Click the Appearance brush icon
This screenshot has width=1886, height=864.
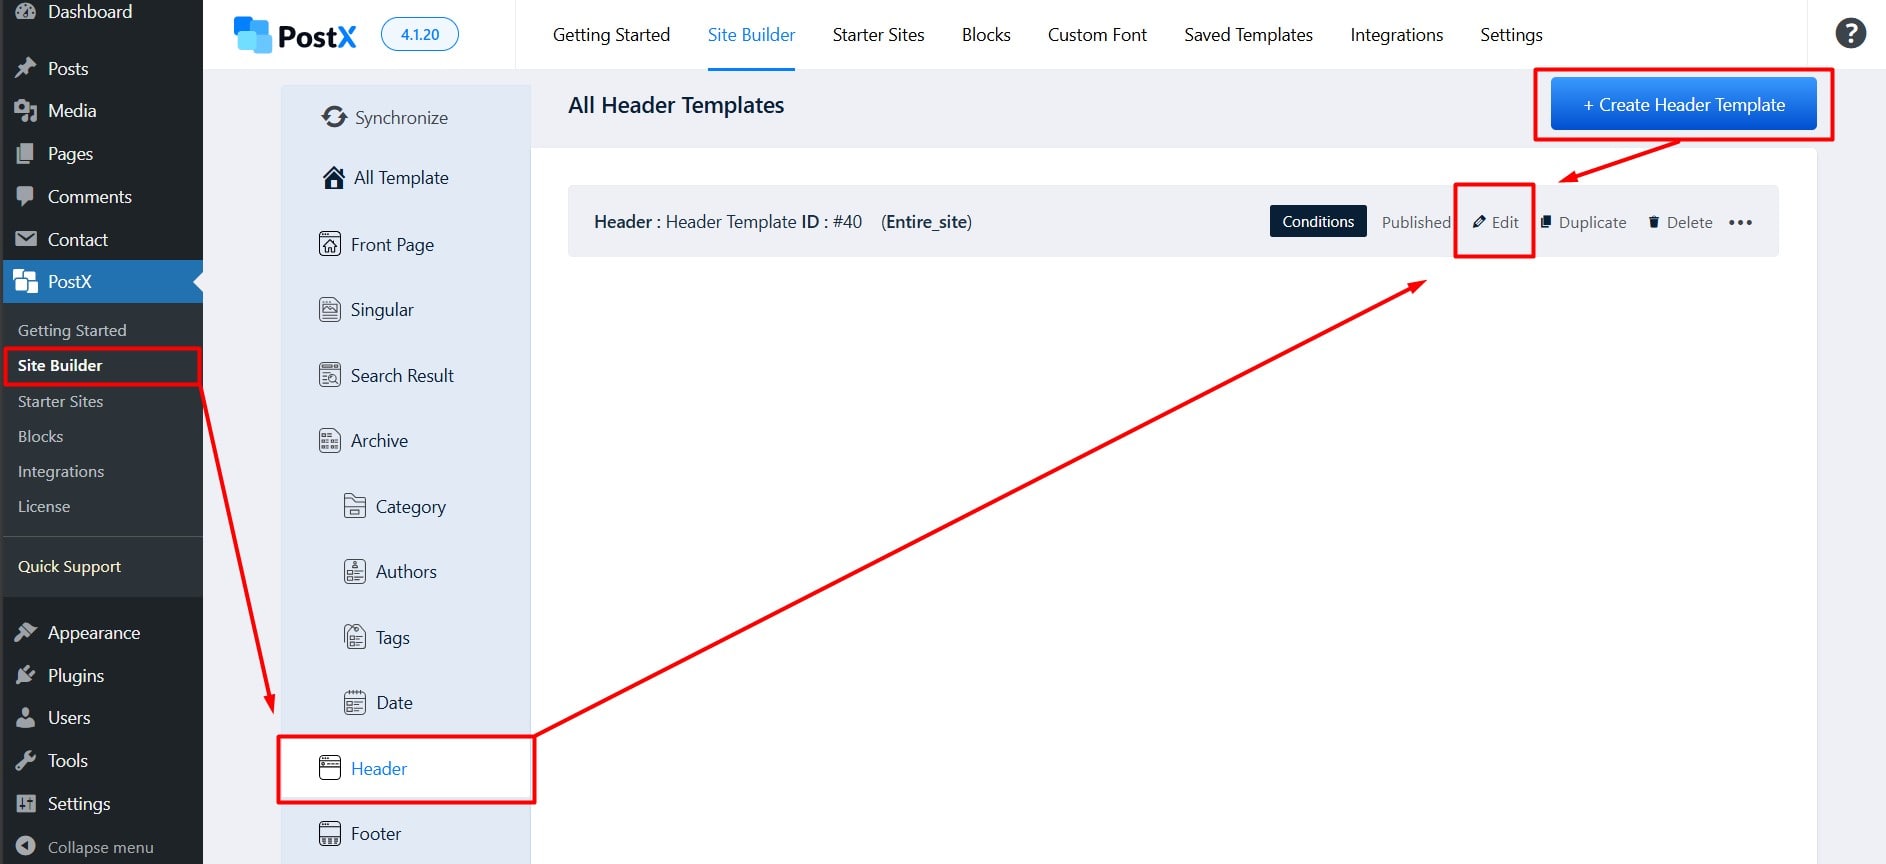26,632
